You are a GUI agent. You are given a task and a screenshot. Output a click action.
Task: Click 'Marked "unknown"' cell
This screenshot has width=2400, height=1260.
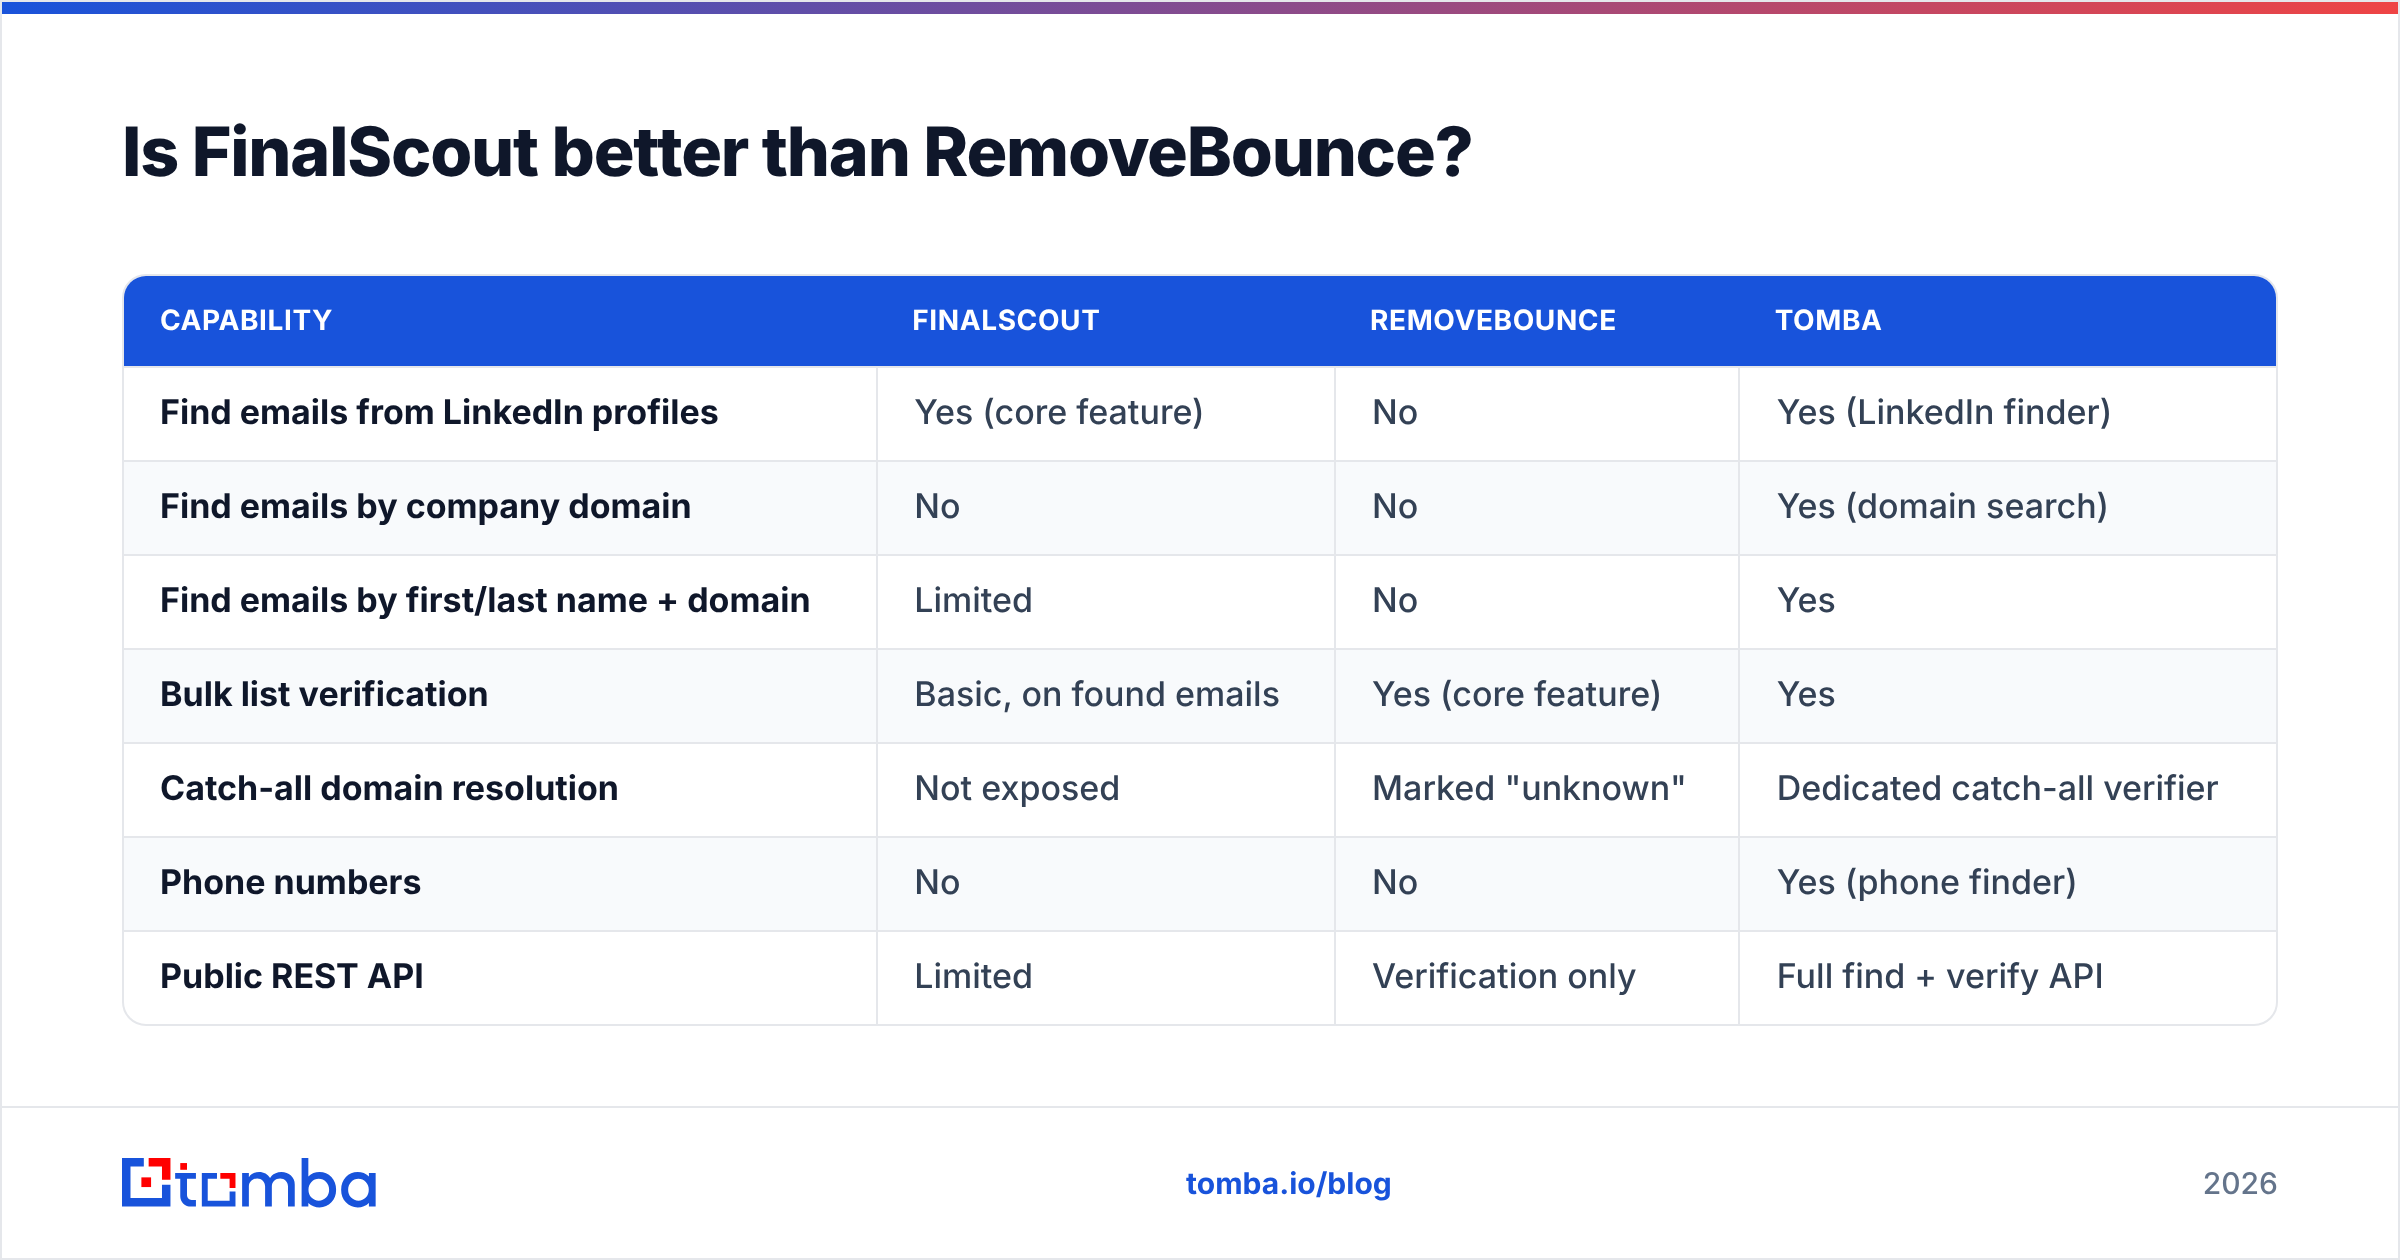[x=1529, y=788]
